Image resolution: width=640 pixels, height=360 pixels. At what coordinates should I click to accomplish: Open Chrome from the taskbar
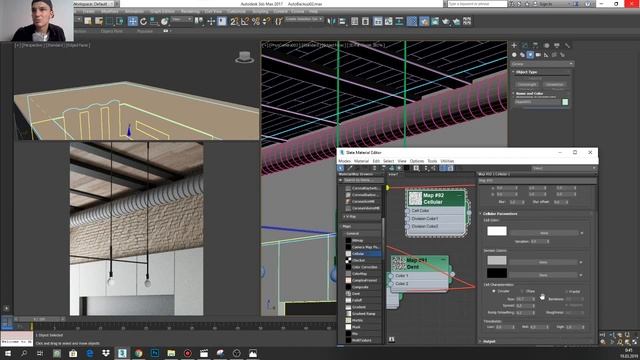138,353
